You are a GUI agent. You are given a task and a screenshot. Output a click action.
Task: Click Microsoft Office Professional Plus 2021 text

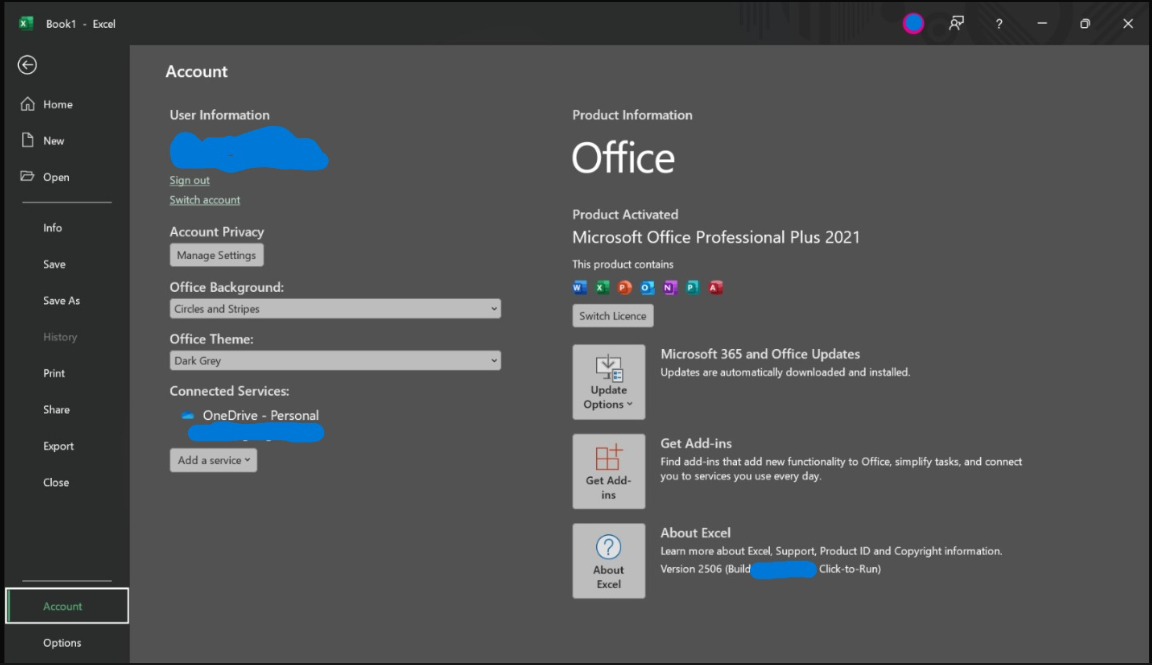(716, 237)
